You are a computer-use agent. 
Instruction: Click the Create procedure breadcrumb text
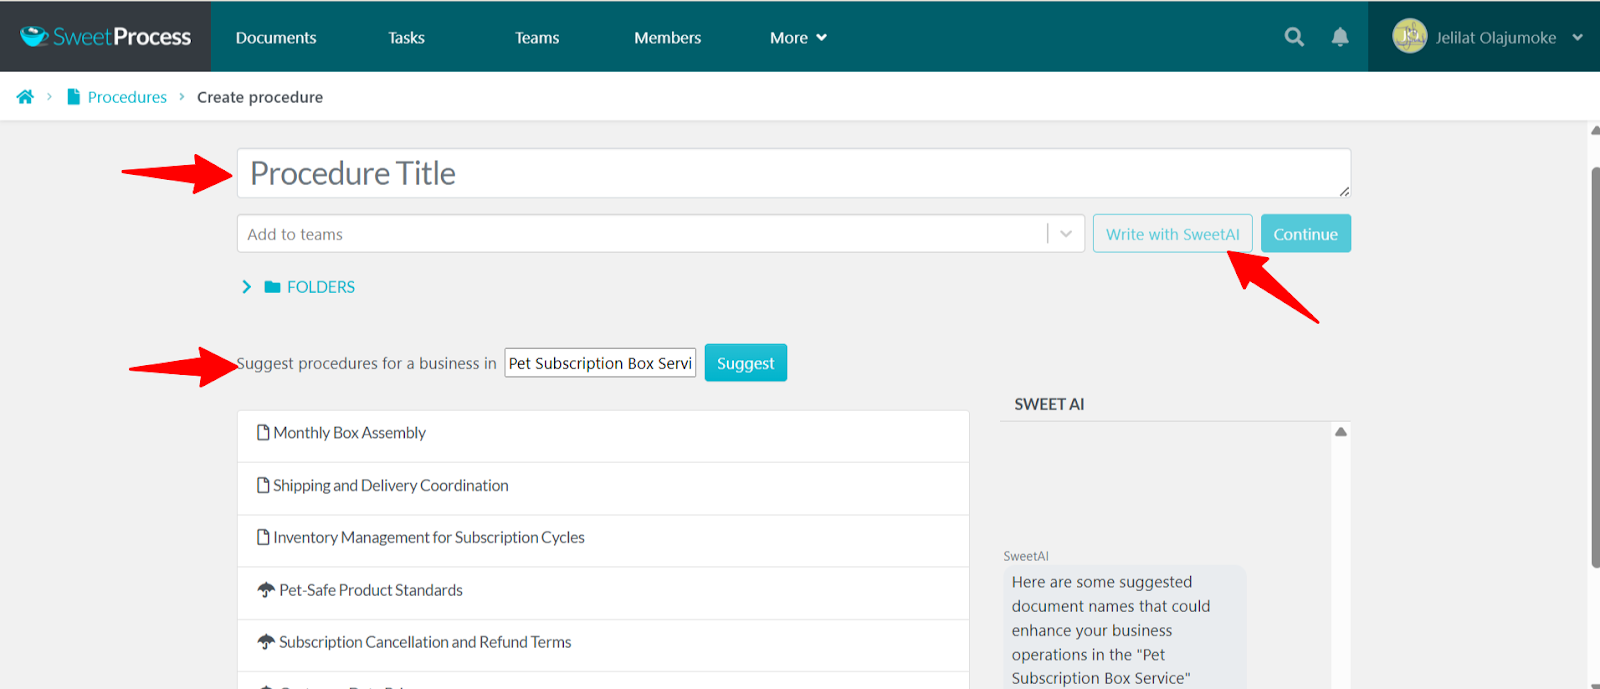pyautogui.click(x=260, y=97)
